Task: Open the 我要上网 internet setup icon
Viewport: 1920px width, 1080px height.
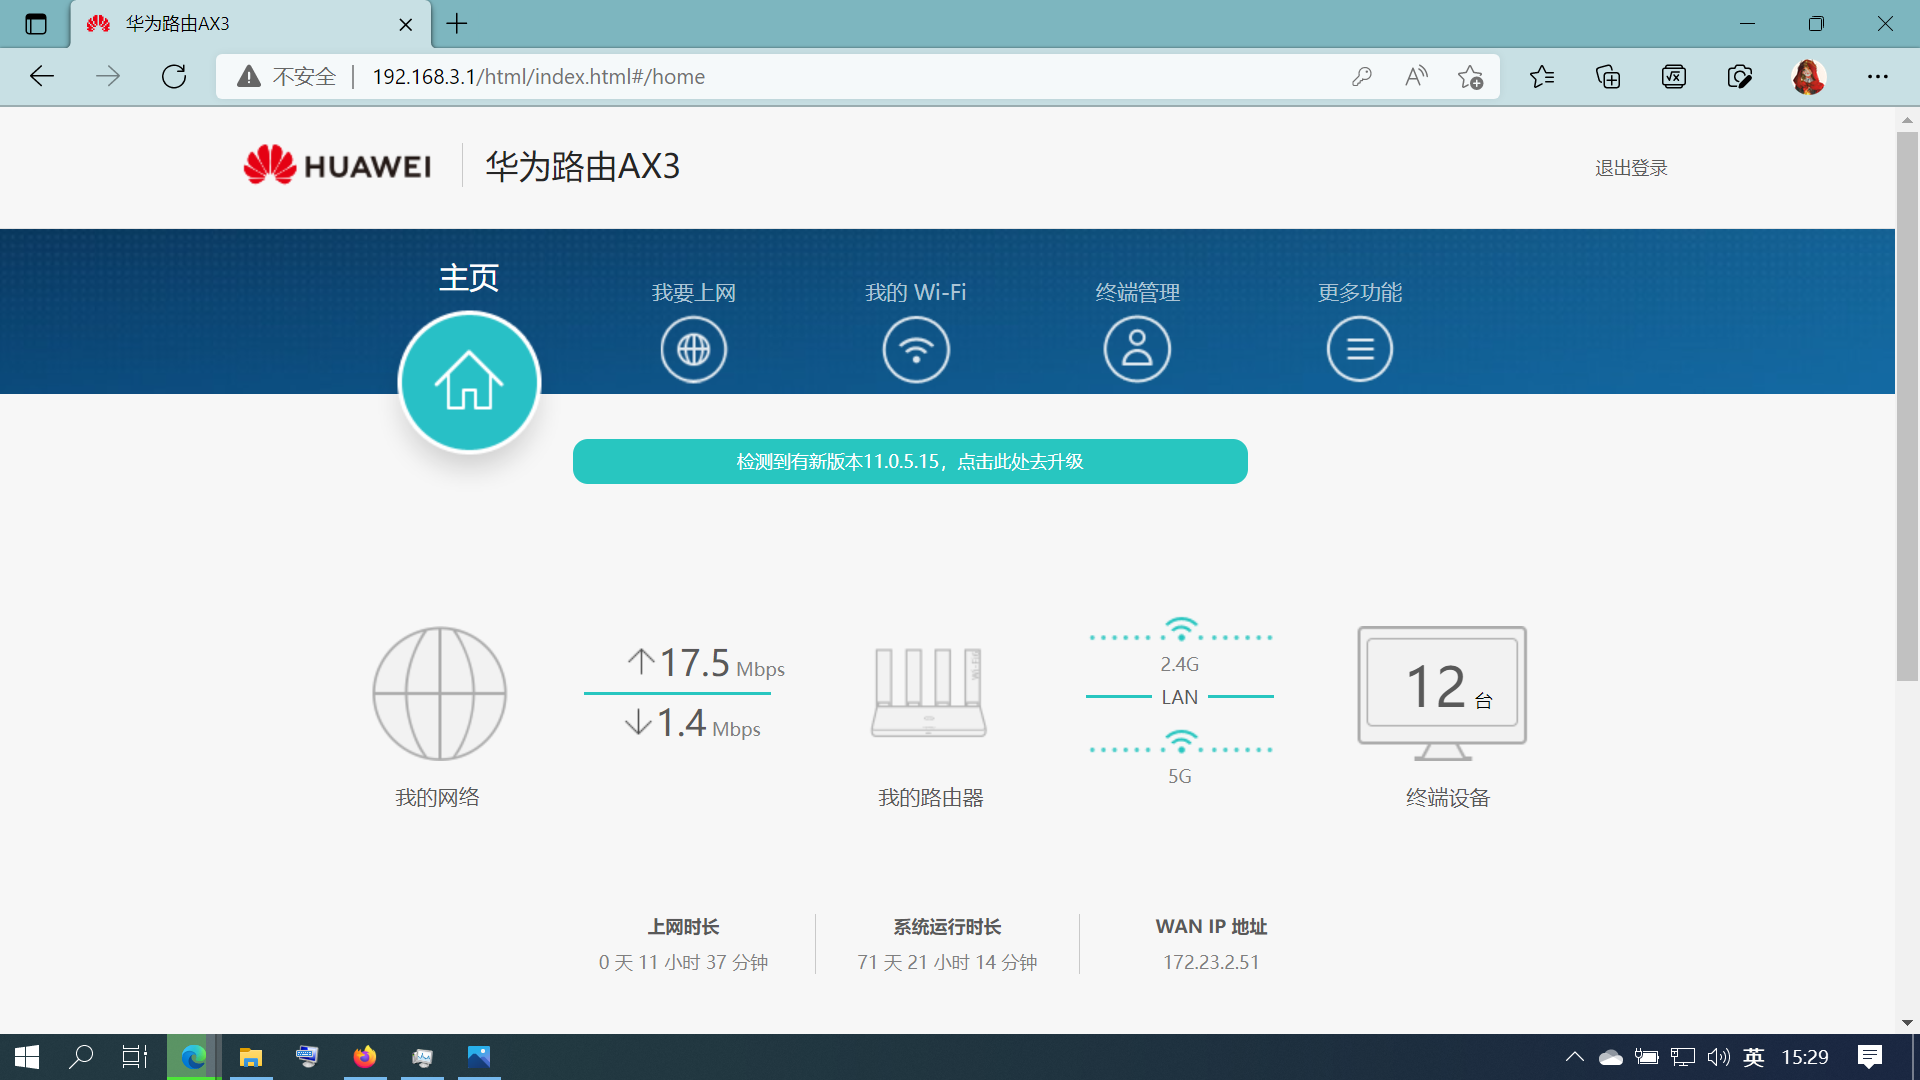Action: pos(693,349)
